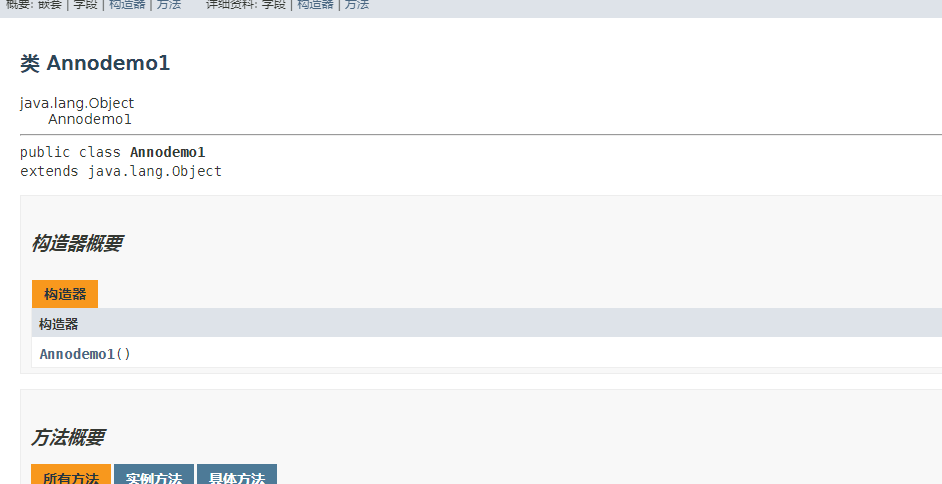Click the 构造器概要 section heading
Screen dimensions: 942x484
(x=76, y=243)
